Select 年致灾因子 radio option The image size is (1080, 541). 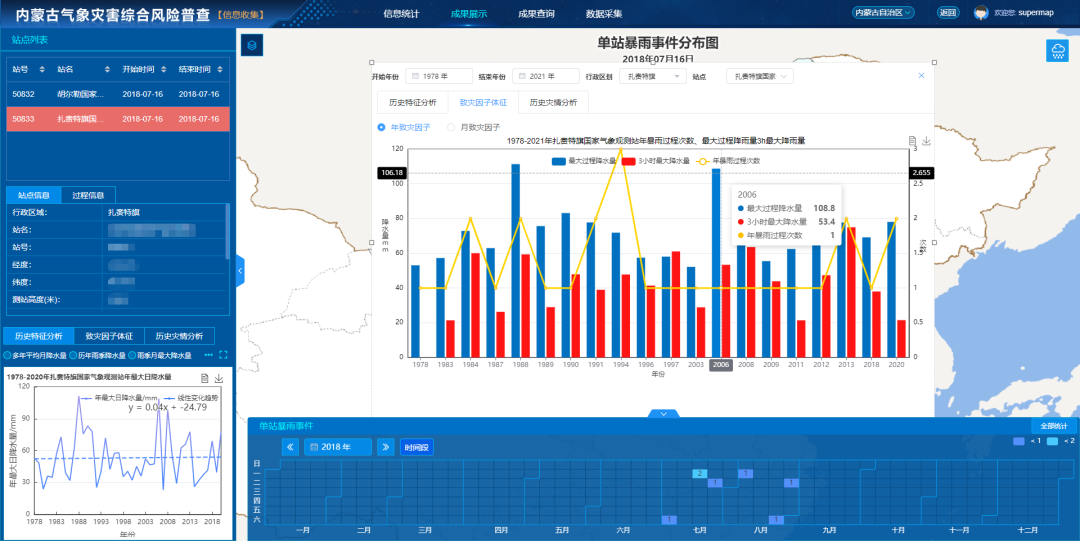click(404, 127)
